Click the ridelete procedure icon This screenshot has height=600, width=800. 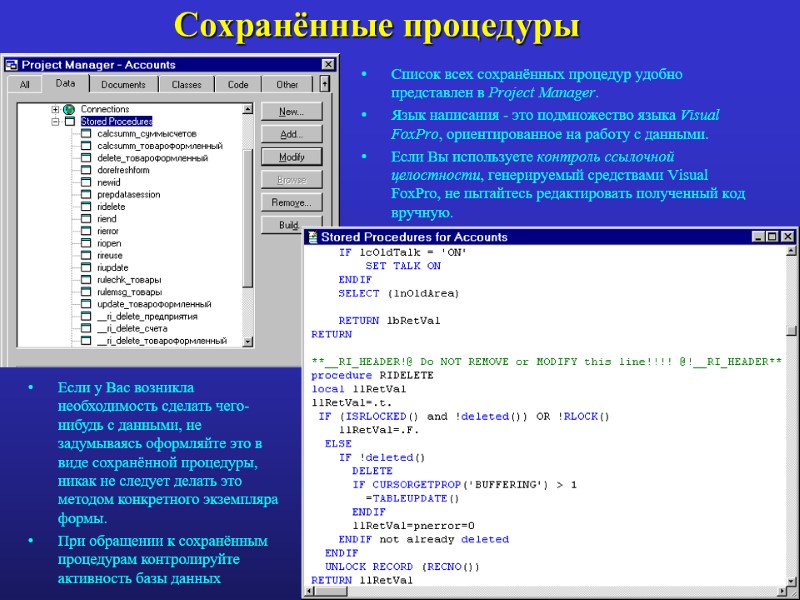(85, 206)
